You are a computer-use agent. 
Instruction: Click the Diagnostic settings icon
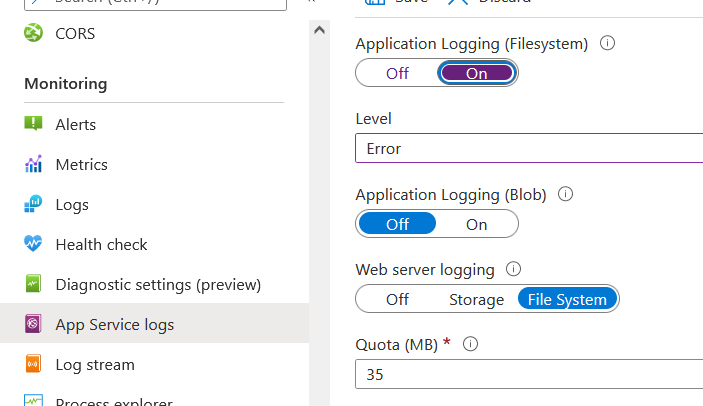(33, 284)
